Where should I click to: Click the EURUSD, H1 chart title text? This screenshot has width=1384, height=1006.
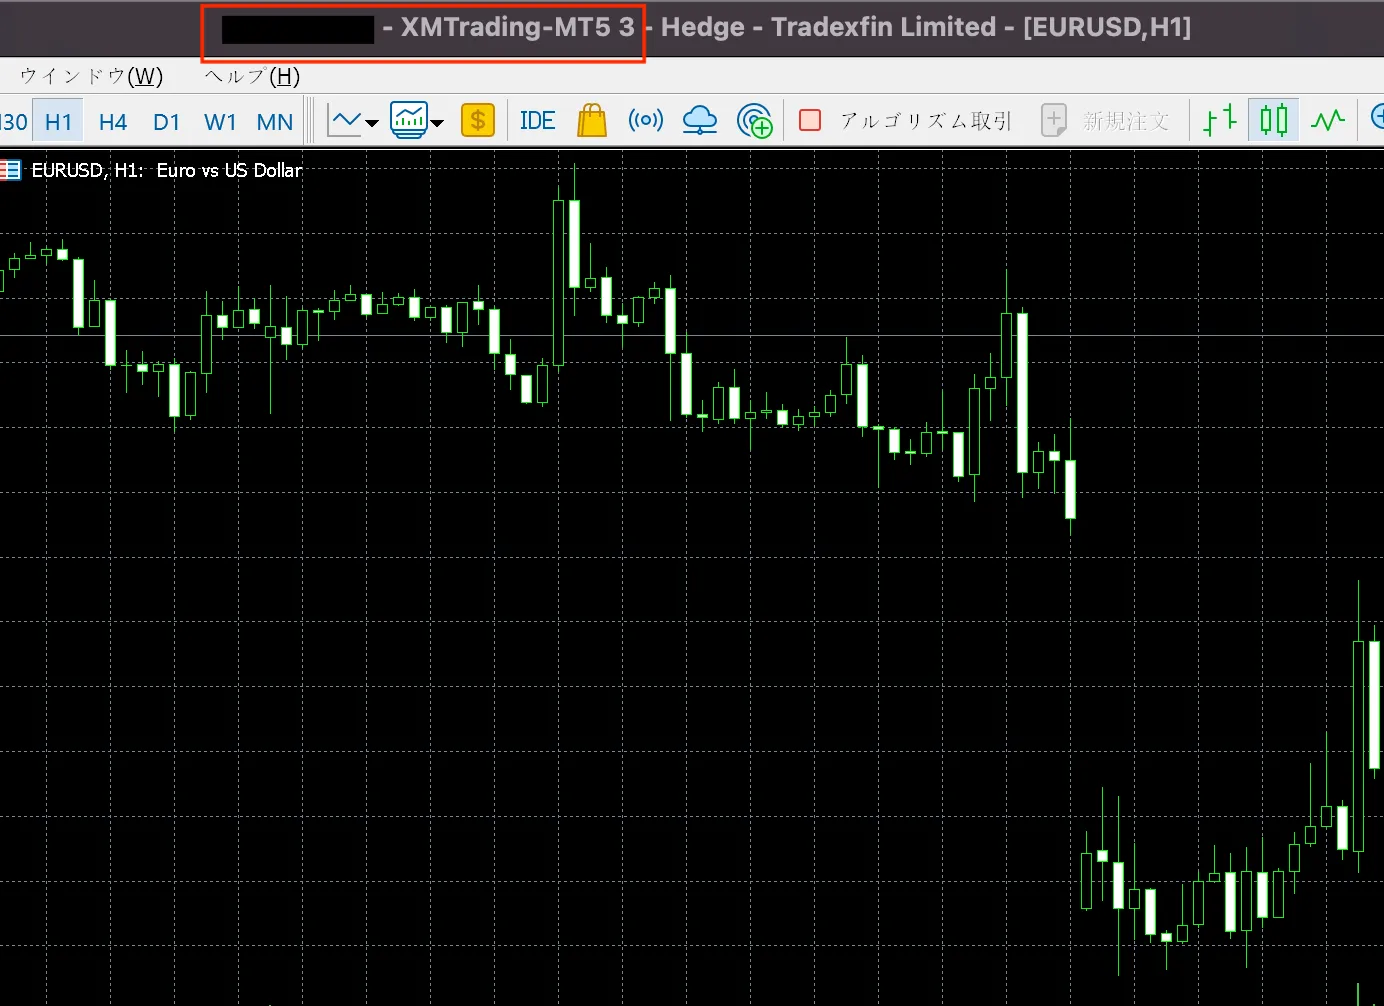tap(167, 170)
